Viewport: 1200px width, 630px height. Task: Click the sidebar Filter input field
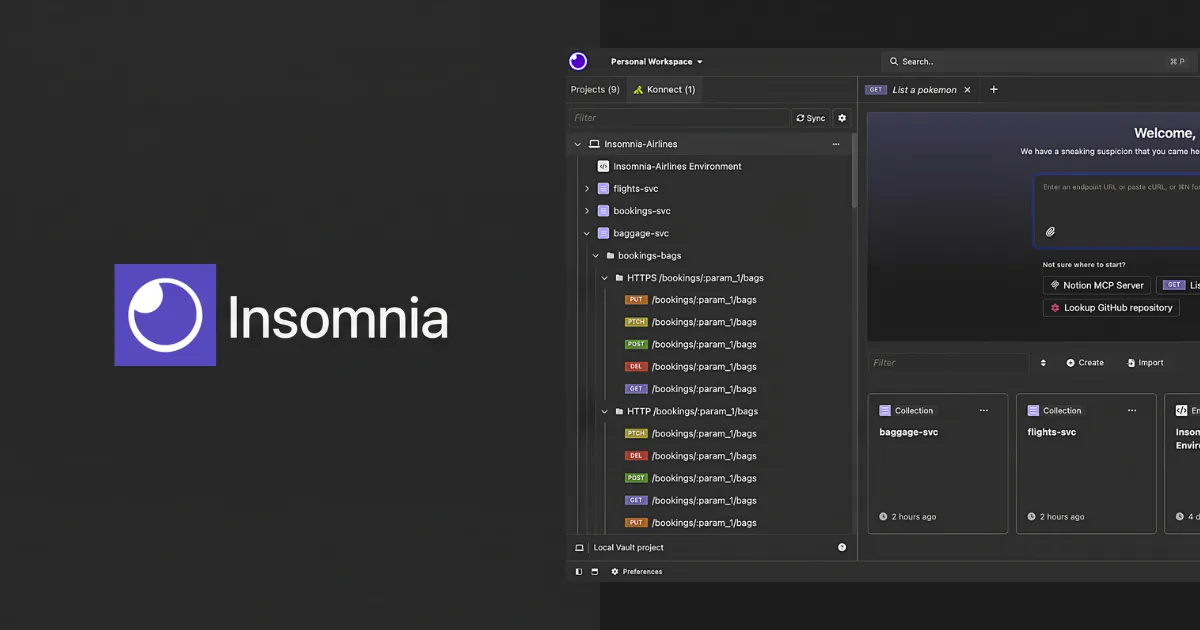click(679, 118)
